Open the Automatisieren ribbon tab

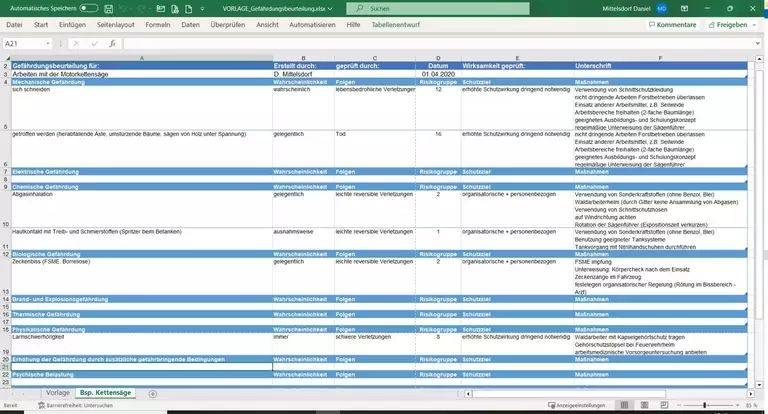point(312,24)
